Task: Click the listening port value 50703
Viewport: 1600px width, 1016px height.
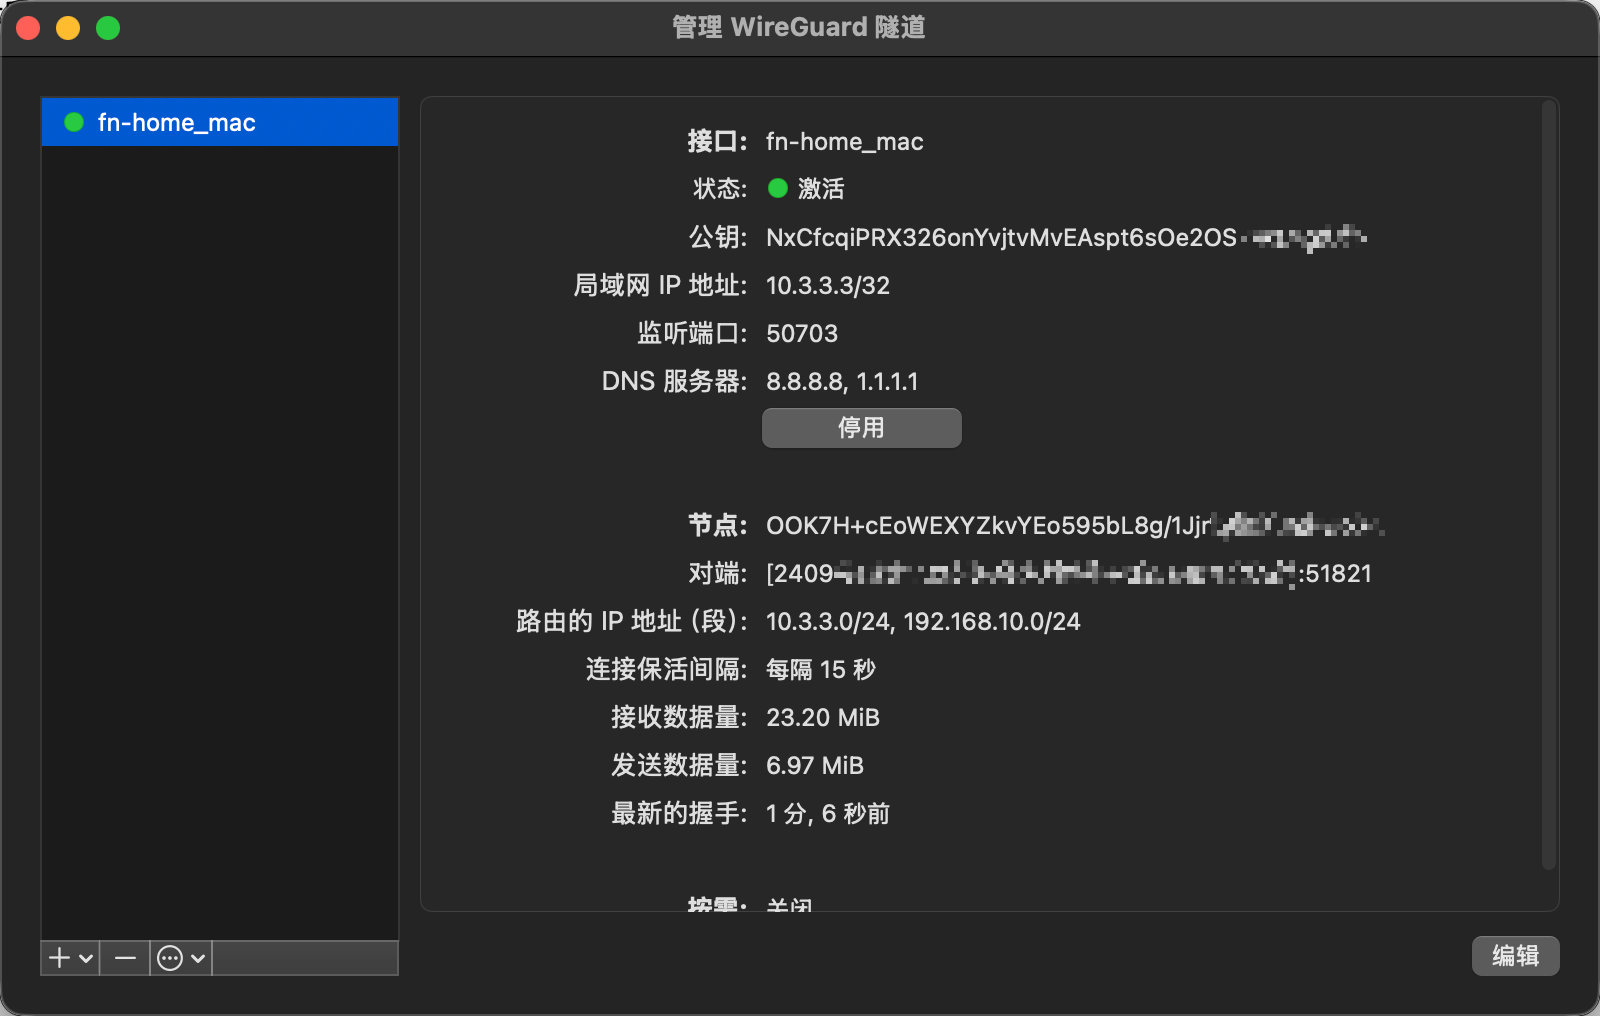Action: click(x=801, y=333)
